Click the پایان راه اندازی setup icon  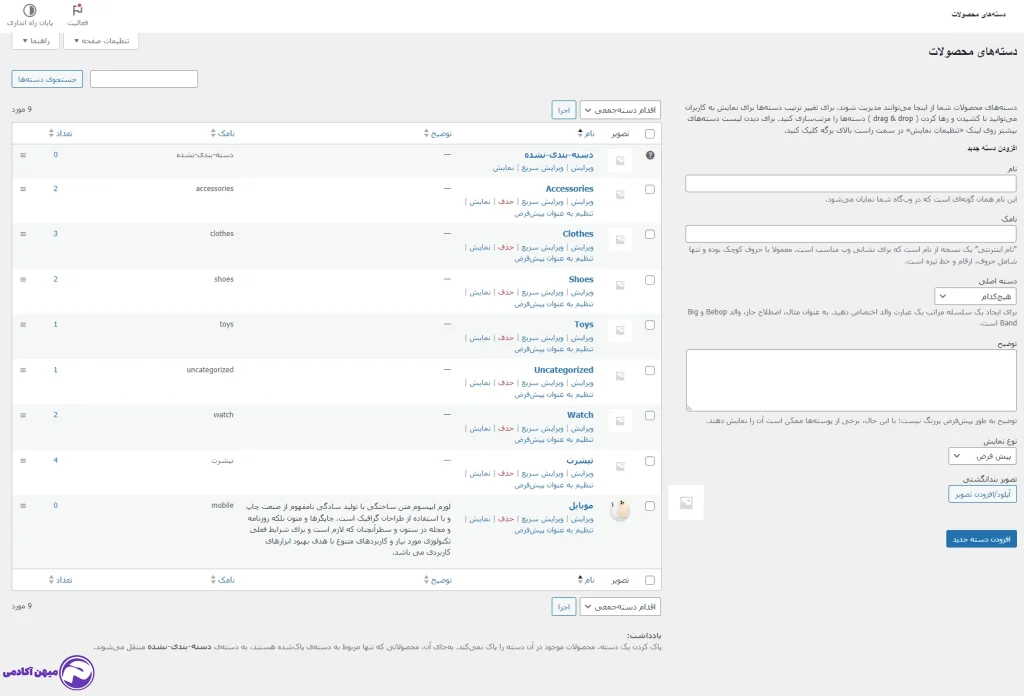click(x=29, y=10)
